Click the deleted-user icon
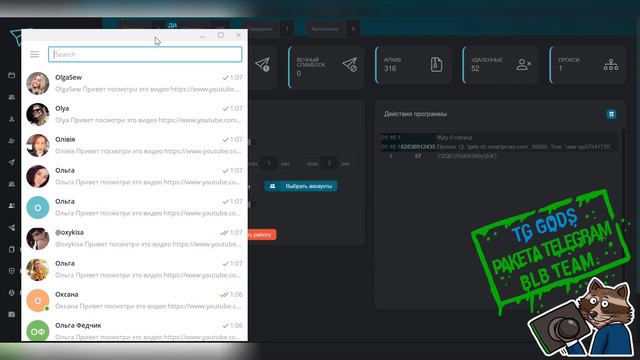Viewport: 640px width, 360px height. coord(523,64)
